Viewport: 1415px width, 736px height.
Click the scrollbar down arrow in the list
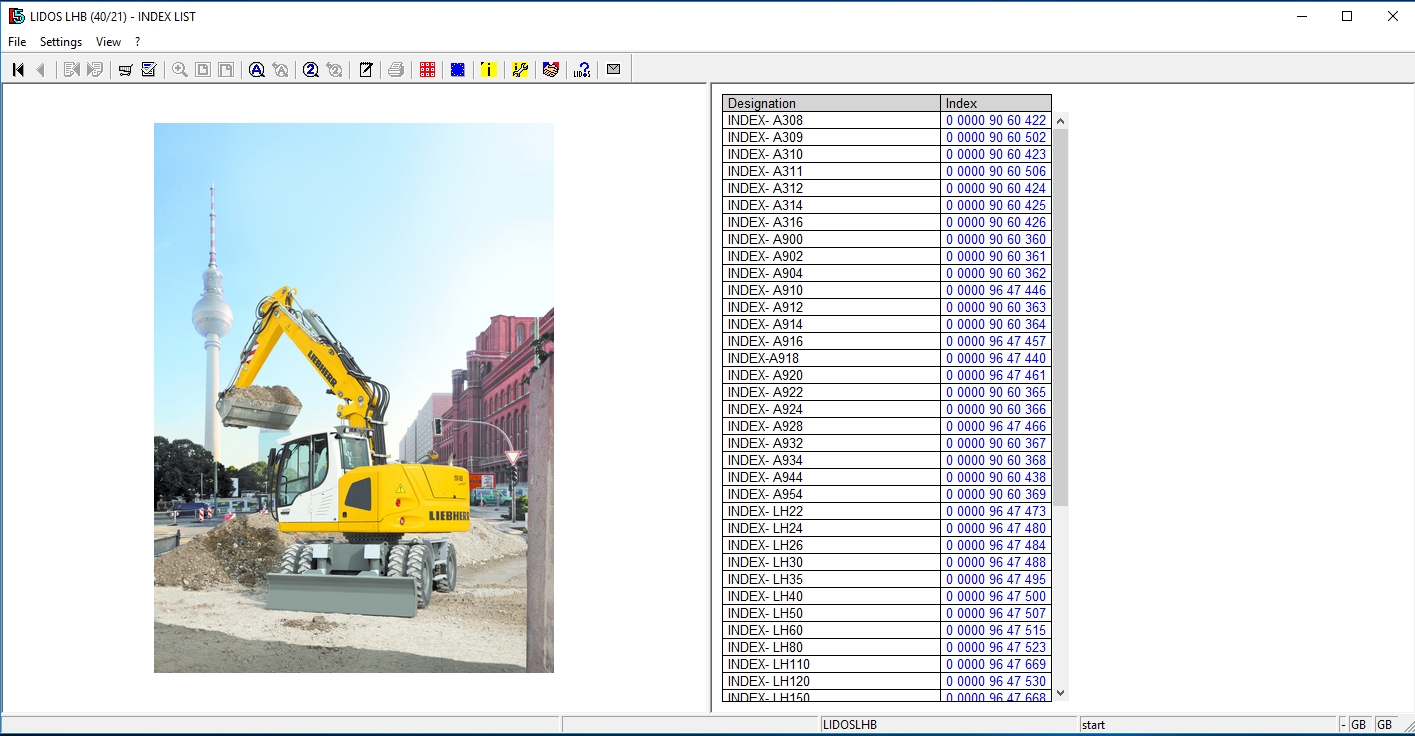pyautogui.click(x=1060, y=692)
